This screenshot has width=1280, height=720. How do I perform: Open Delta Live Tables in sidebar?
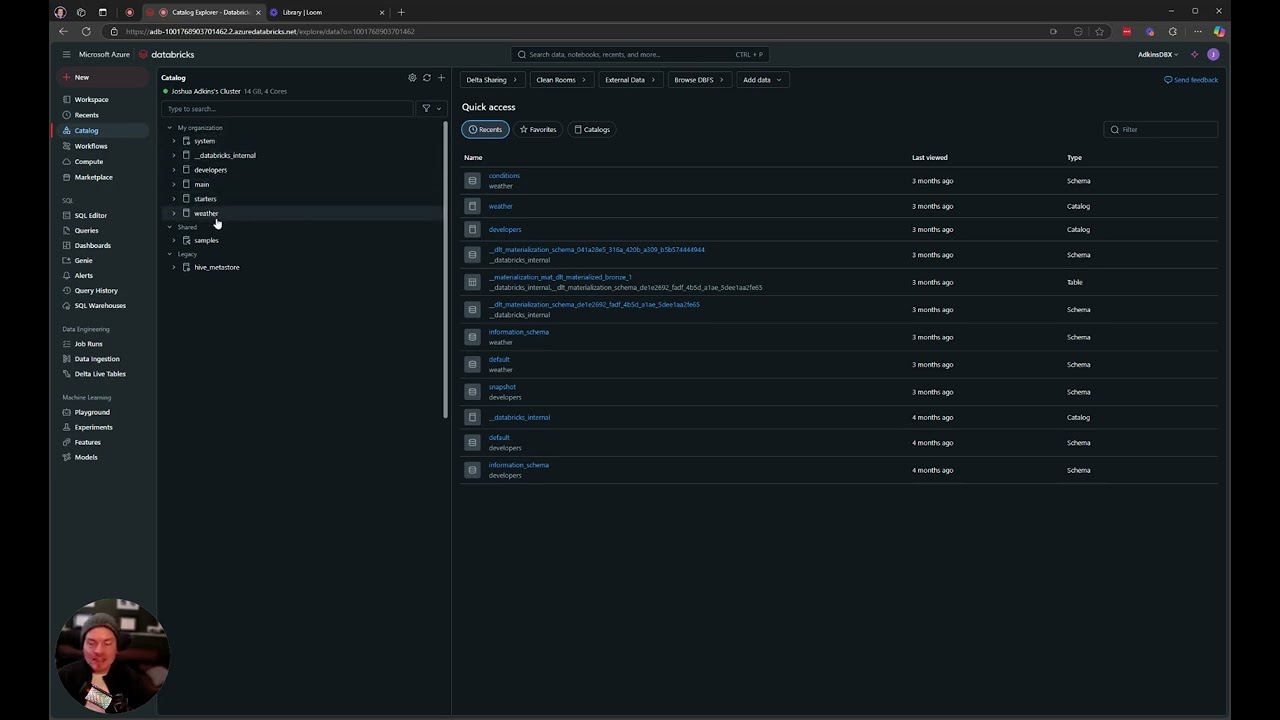click(x=100, y=374)
